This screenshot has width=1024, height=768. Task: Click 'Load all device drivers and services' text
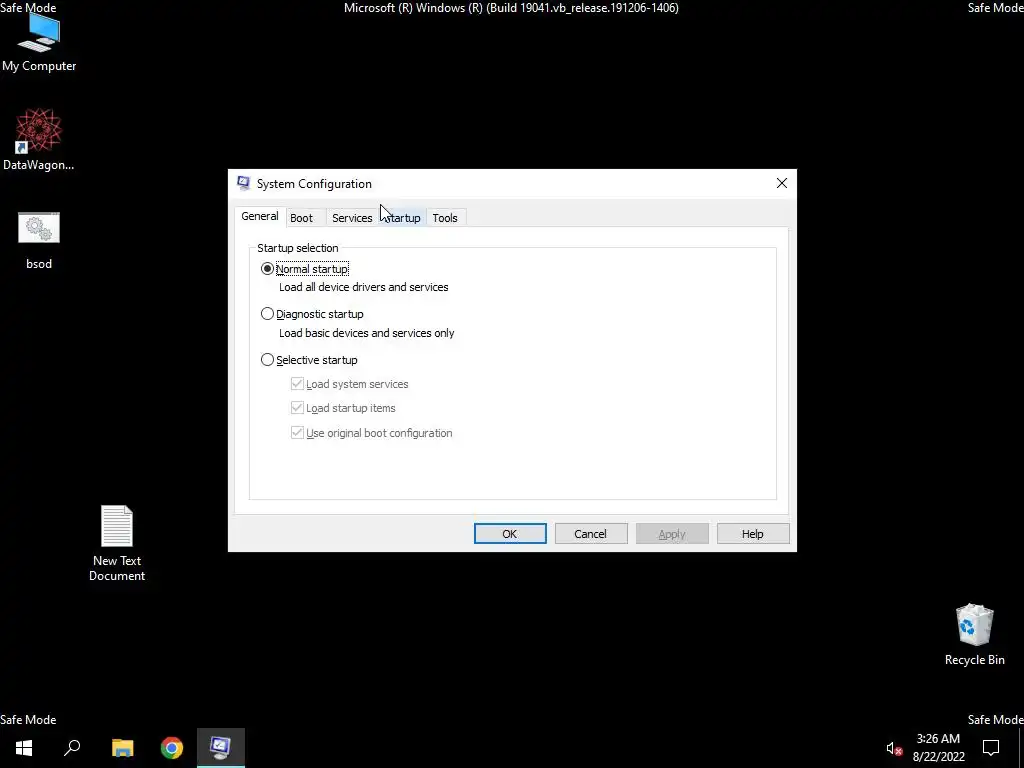(364, 287)
